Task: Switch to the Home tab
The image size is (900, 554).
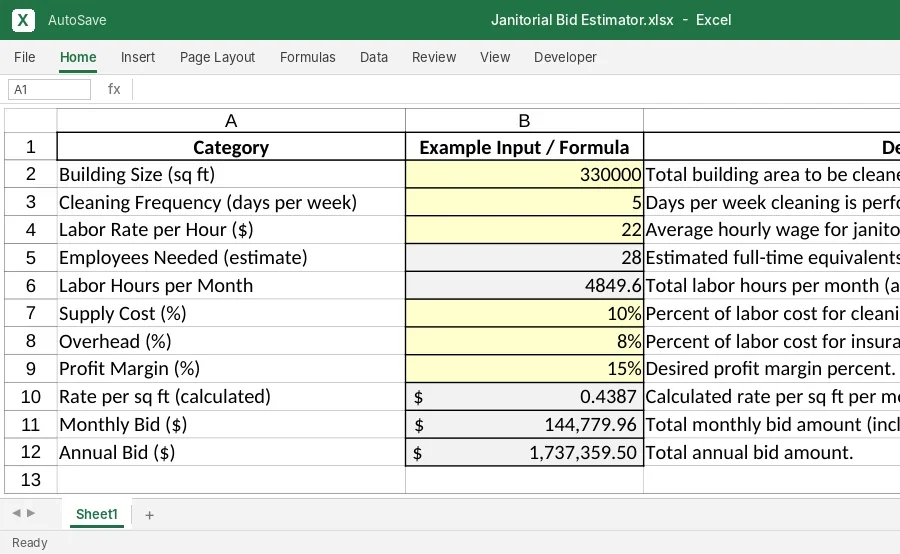Action: pos(78,57)
